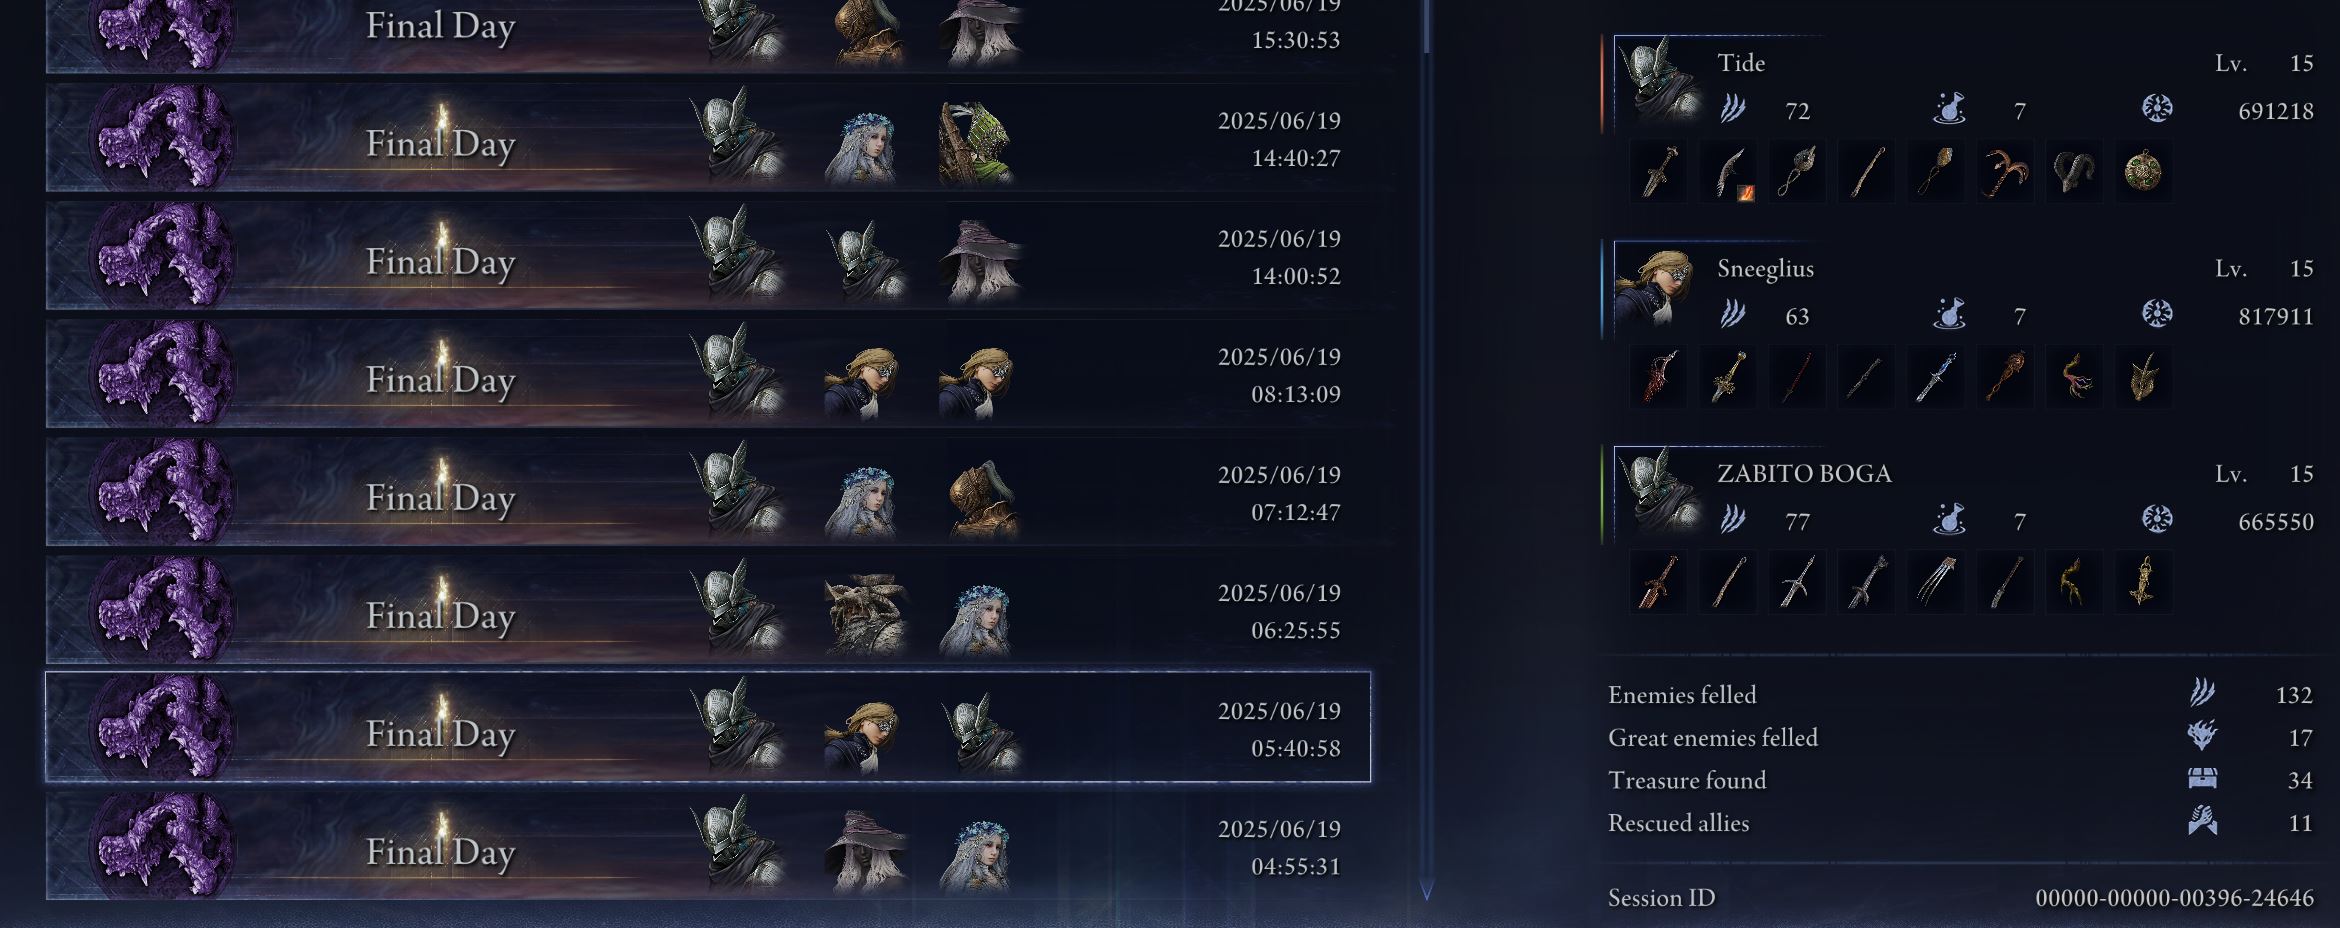Click Tide's helmeted character portrait
Screen dimensions: 2340x928
pyautogui.click(x=1660, y=81)
